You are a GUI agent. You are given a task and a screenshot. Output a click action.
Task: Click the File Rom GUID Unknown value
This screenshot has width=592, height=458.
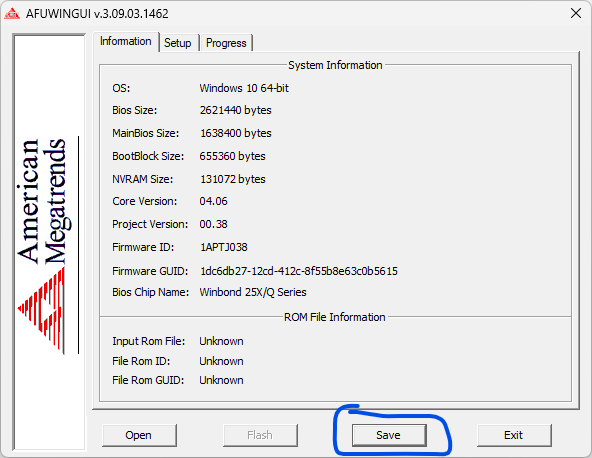tap(221, 380)
